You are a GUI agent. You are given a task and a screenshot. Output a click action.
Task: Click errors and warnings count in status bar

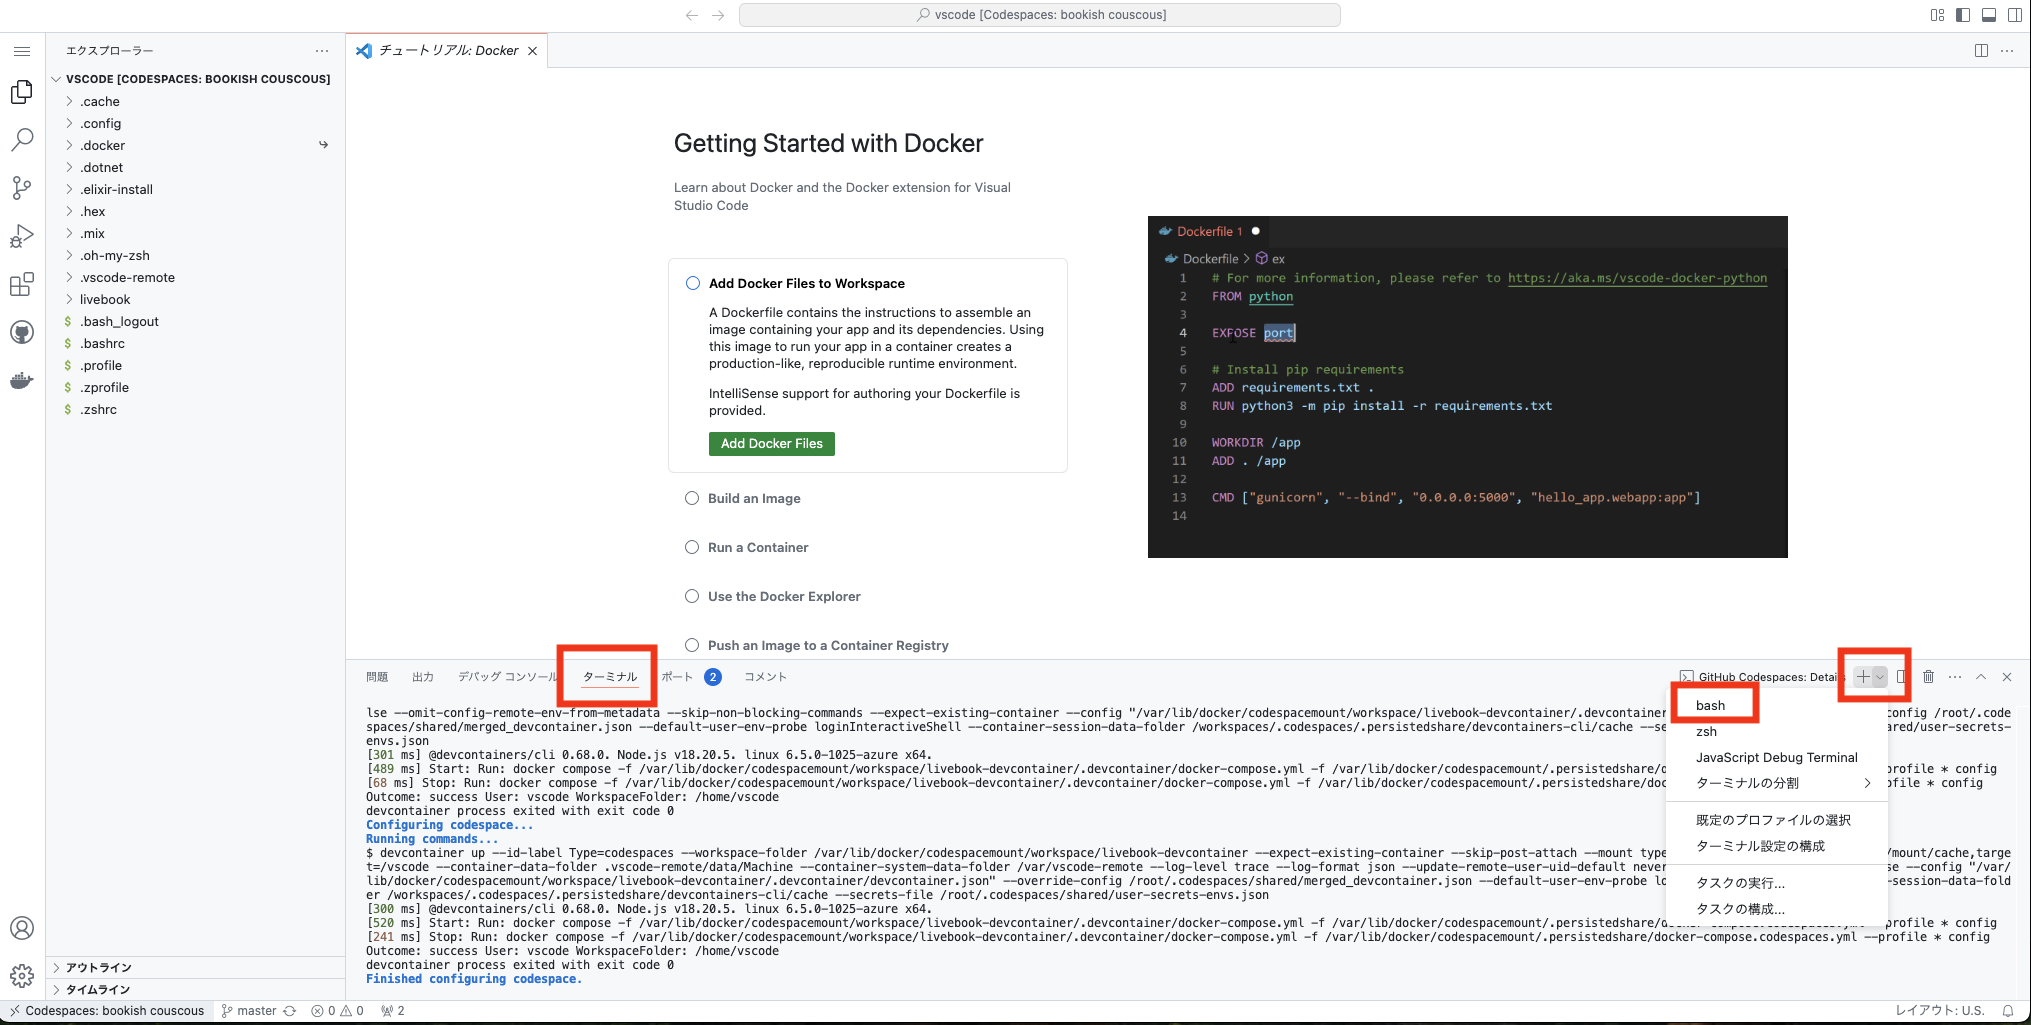tap(337, 1011)
